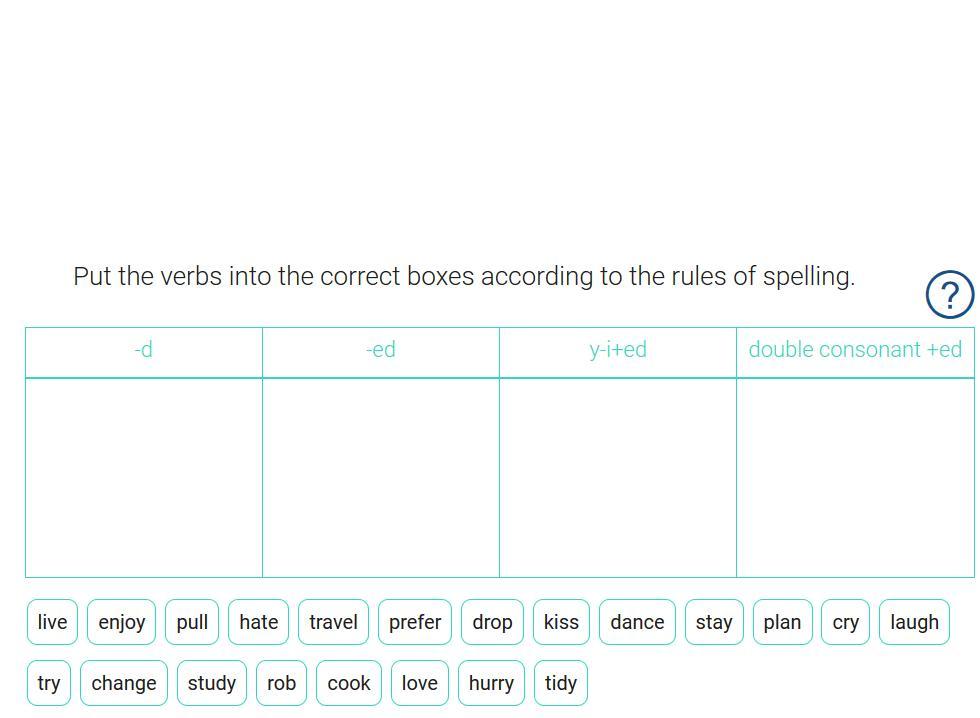Click the '-ed' column drop area
The width and height of the screenshot is (980, 718).
[x=381, y=477]
